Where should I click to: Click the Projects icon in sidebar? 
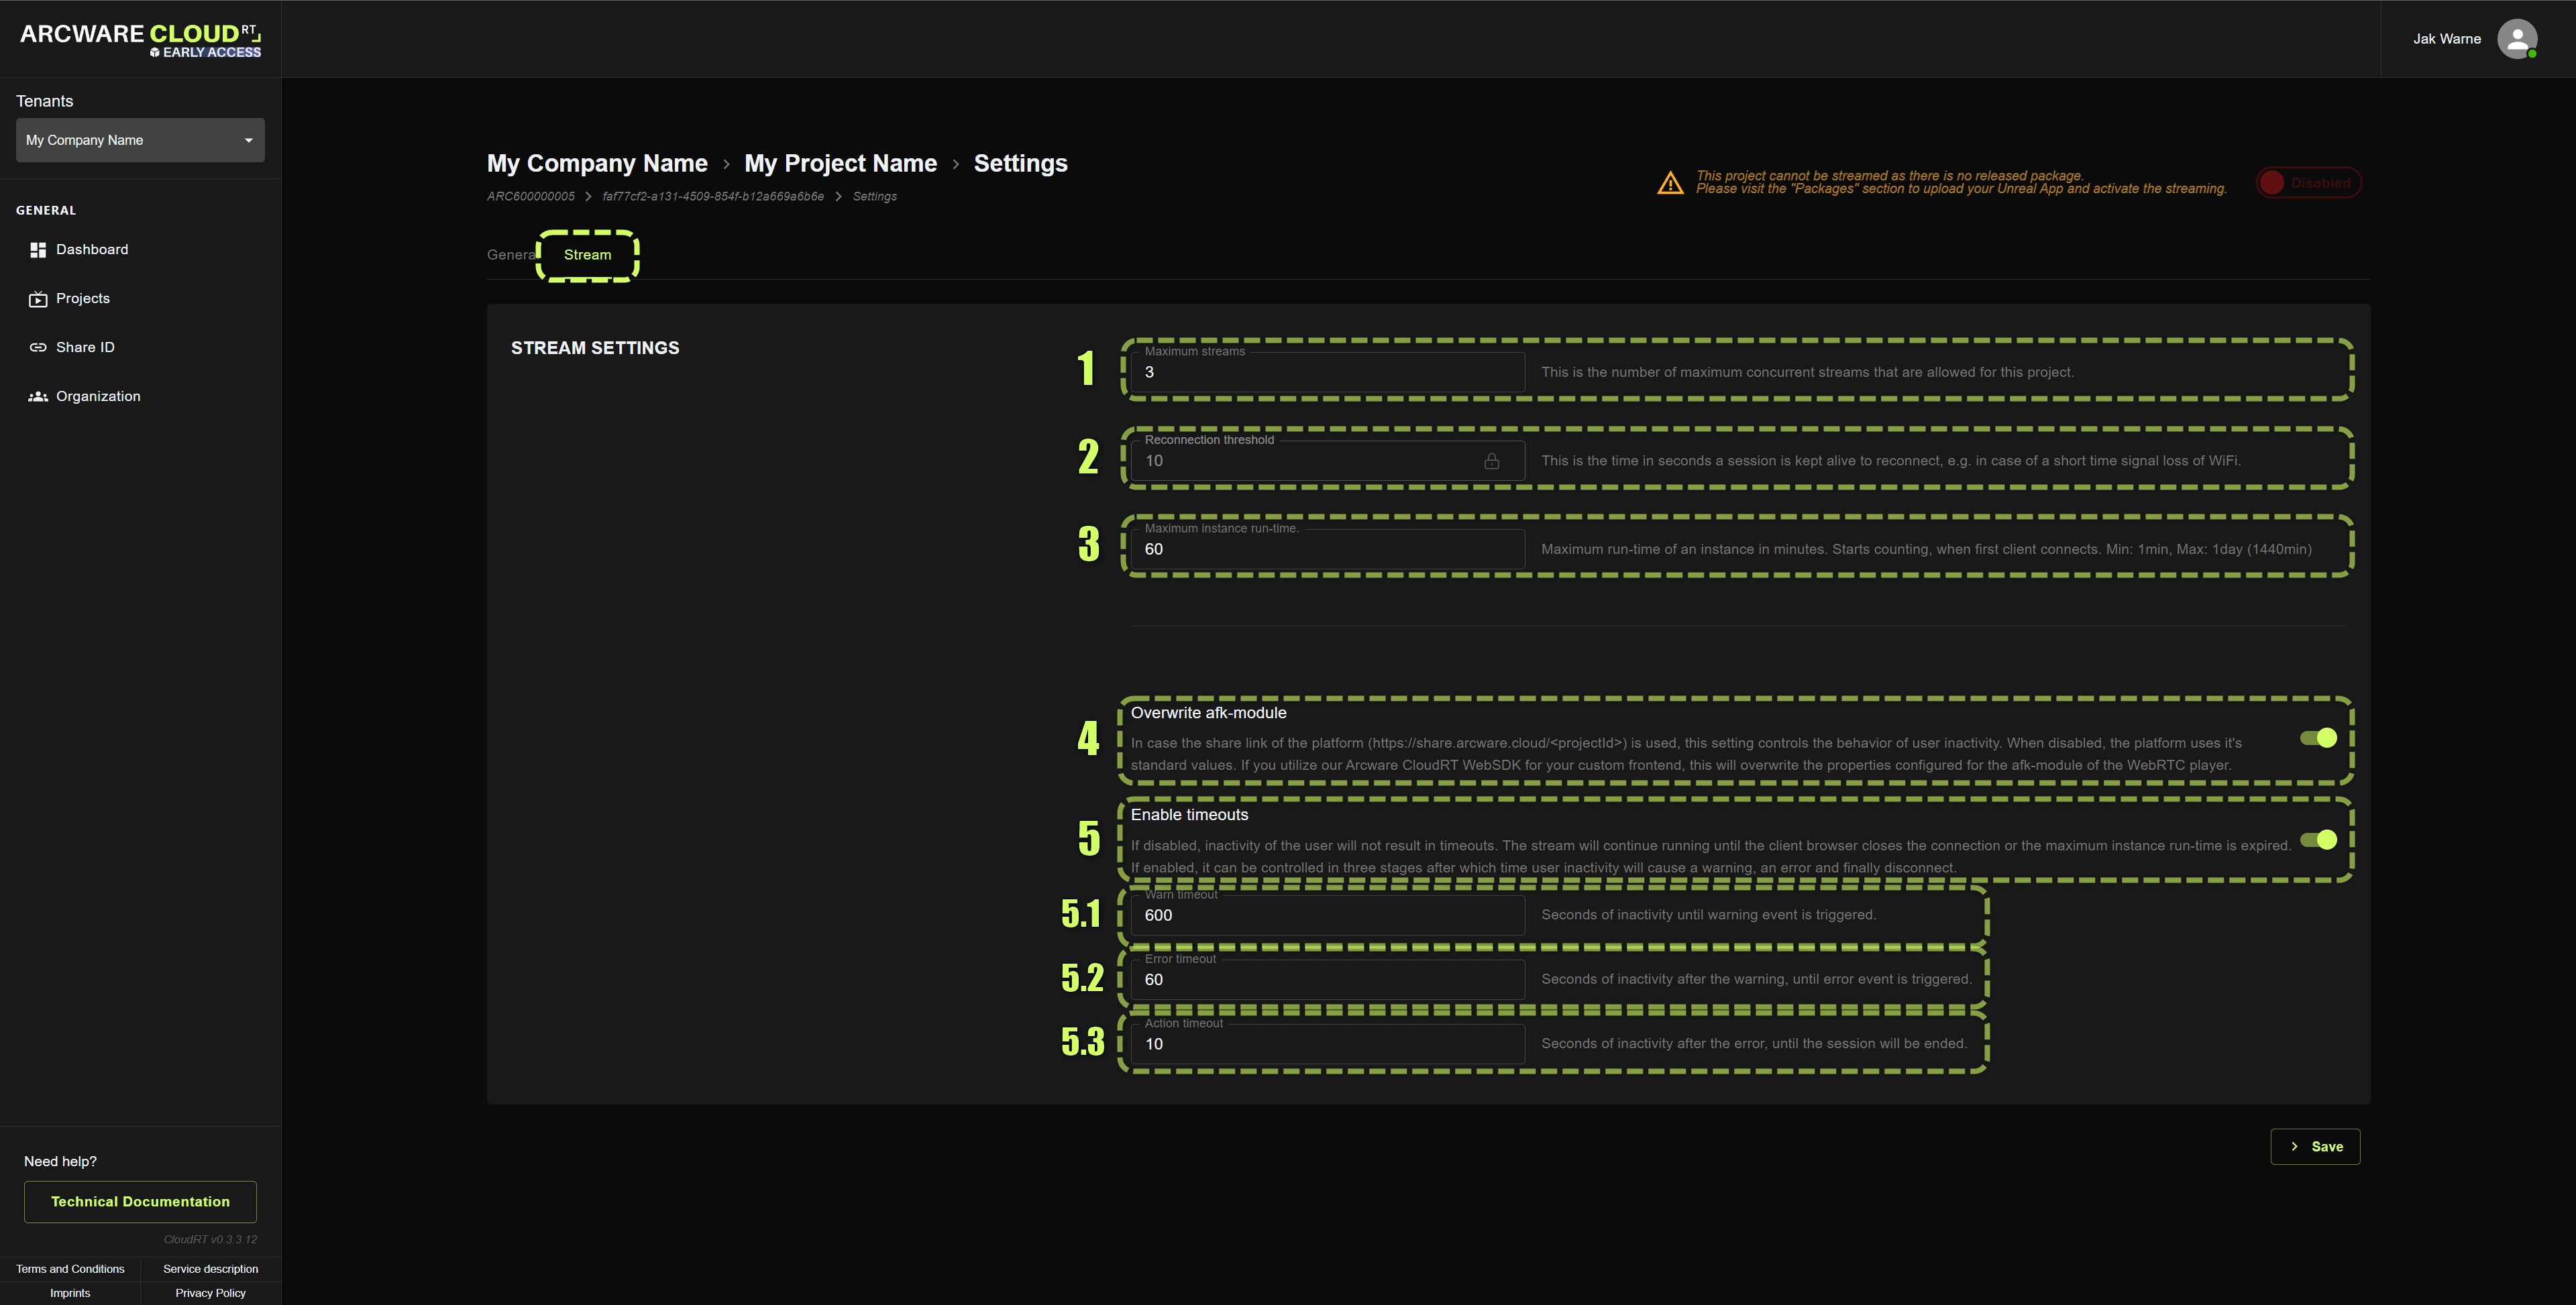click(x=38, y=299)
